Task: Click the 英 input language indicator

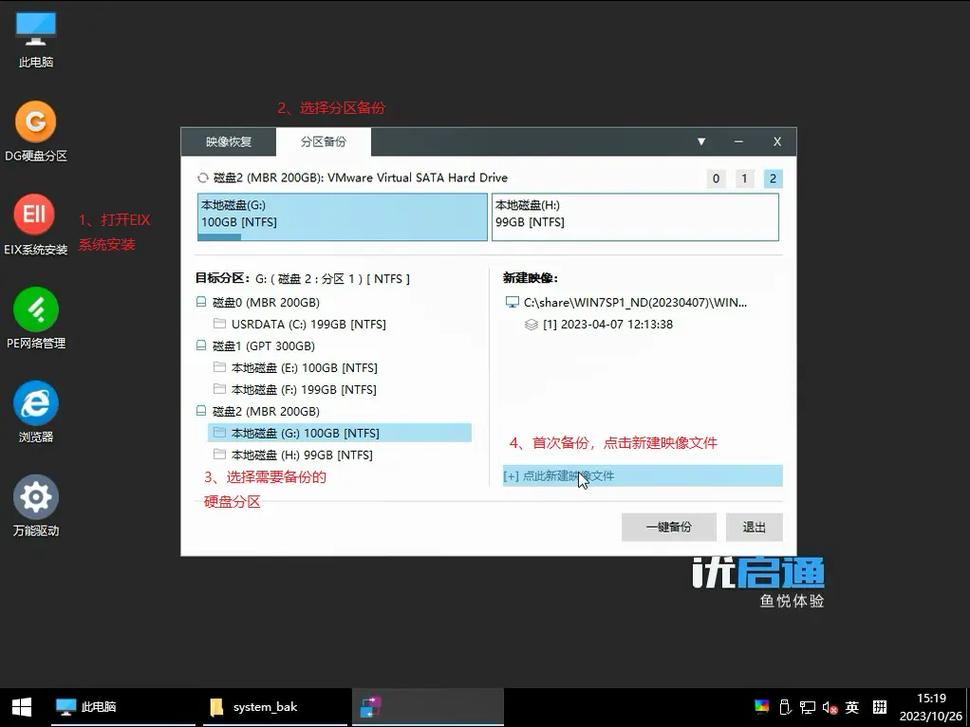Action: tap(852, 707)
